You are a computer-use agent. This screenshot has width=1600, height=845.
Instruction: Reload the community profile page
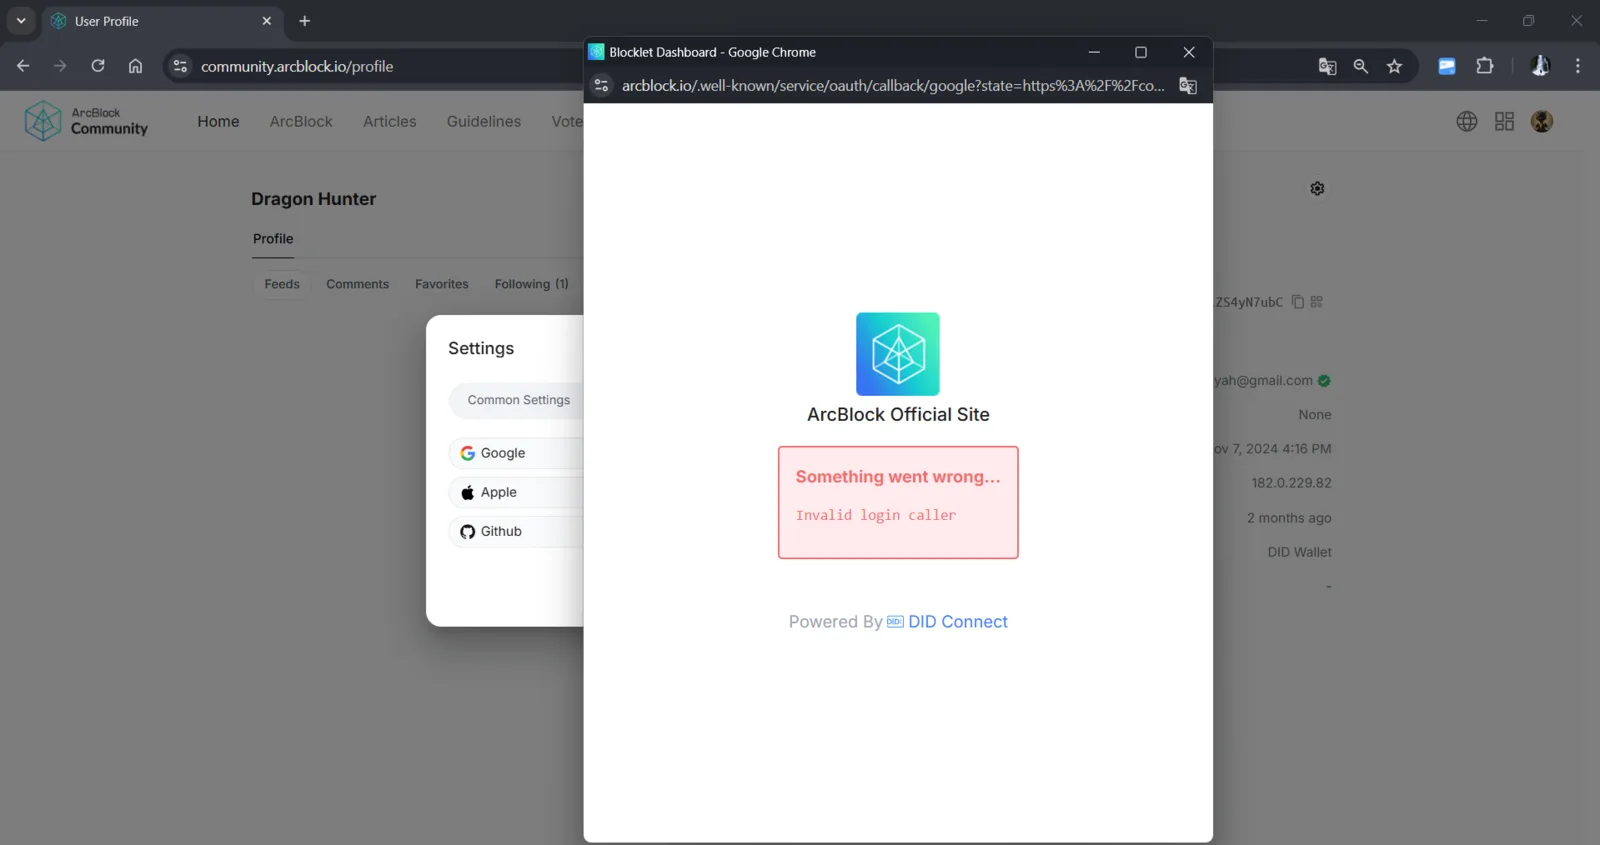tap(98, 66)
